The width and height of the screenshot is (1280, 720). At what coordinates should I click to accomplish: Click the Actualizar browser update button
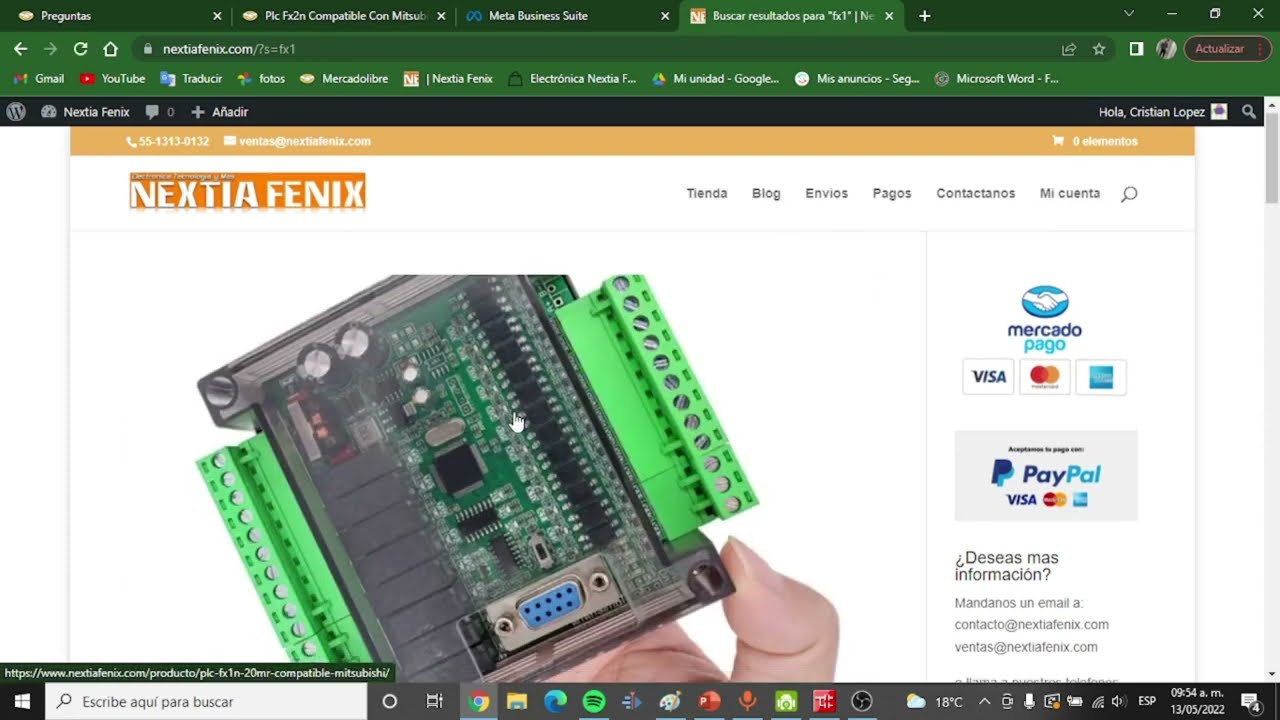[1227, 48]
